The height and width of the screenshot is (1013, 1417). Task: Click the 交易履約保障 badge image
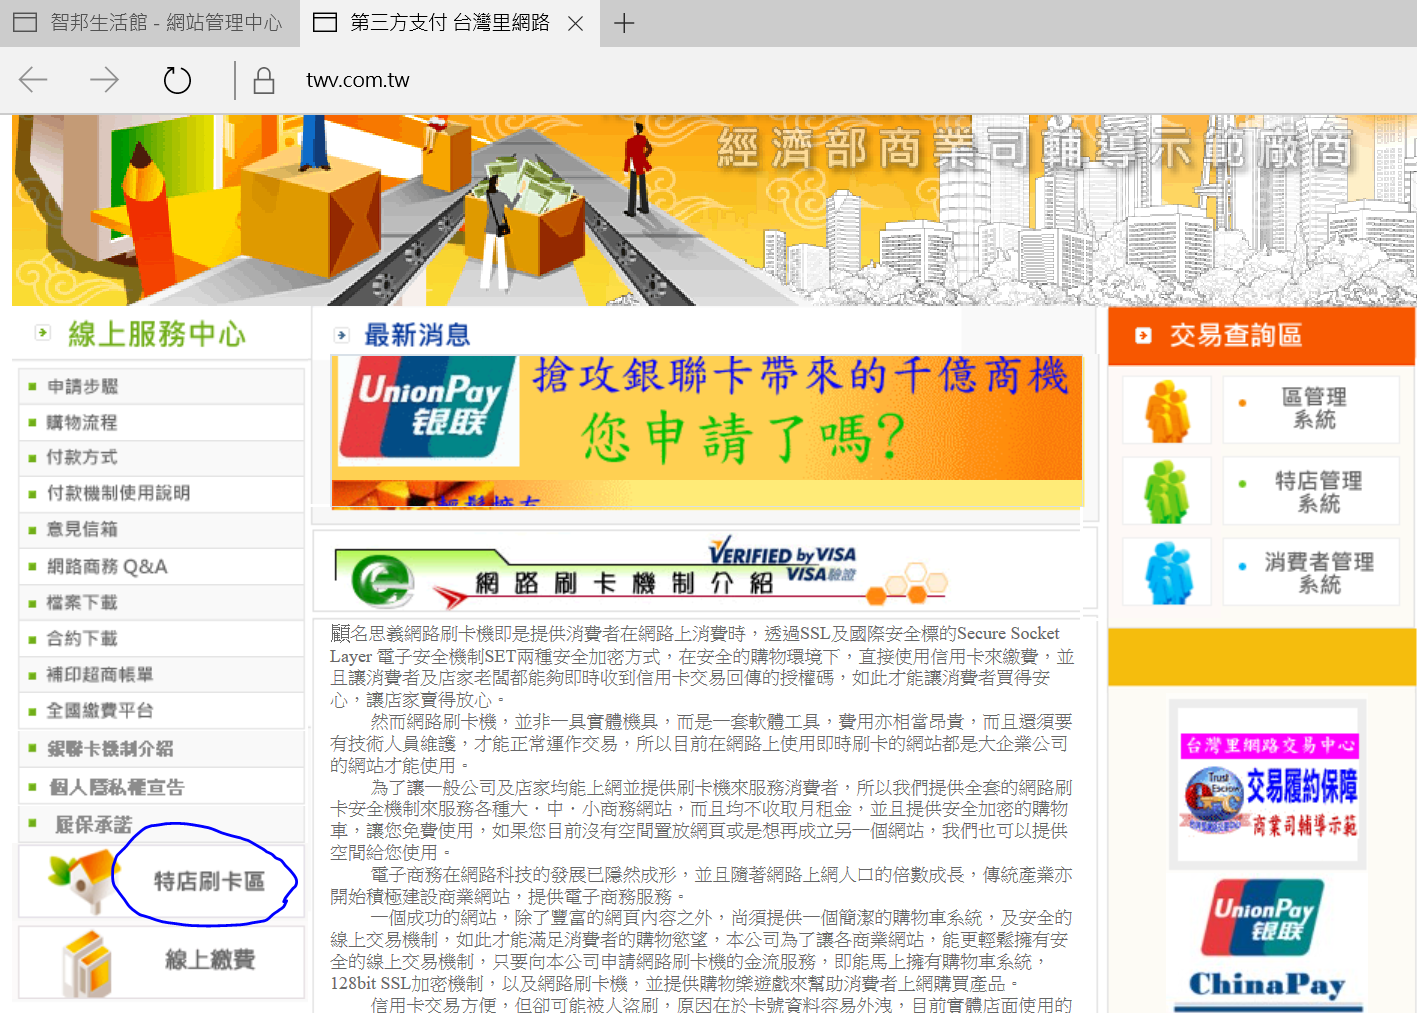coord(1269,786)
